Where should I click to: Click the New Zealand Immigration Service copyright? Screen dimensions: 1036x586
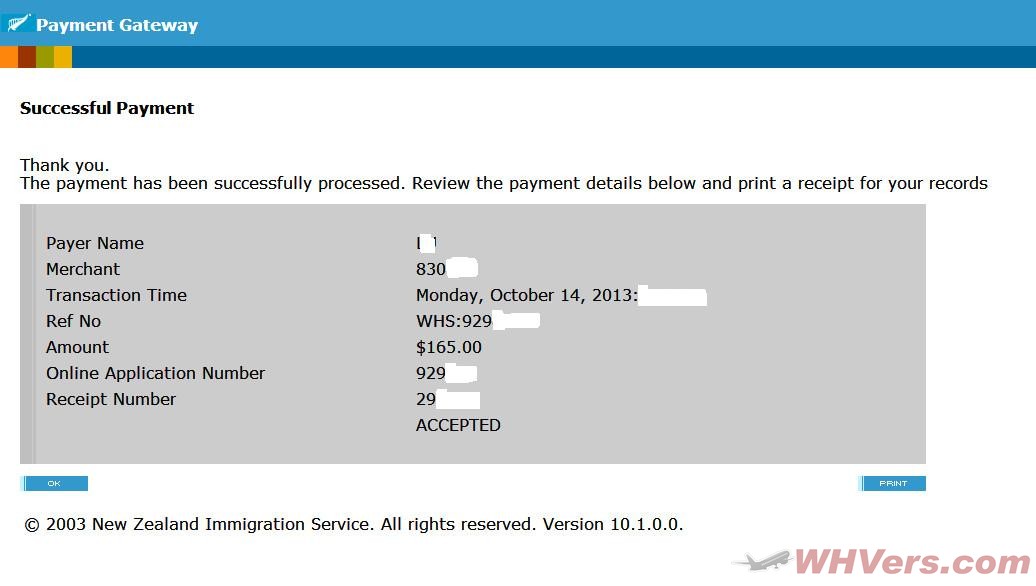click(354, 524)
